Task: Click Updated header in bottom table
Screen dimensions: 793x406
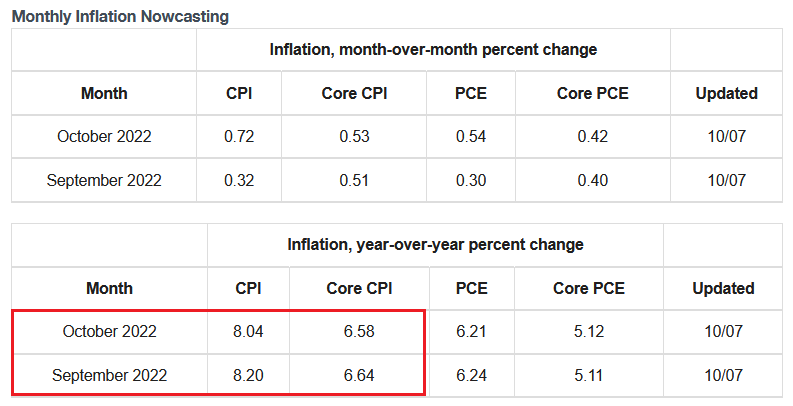Action: click(723, 289)
